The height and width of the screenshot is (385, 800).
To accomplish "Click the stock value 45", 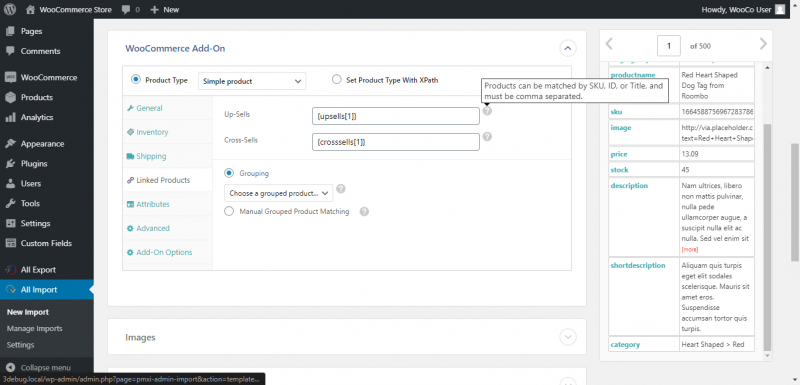I will 686,170.
